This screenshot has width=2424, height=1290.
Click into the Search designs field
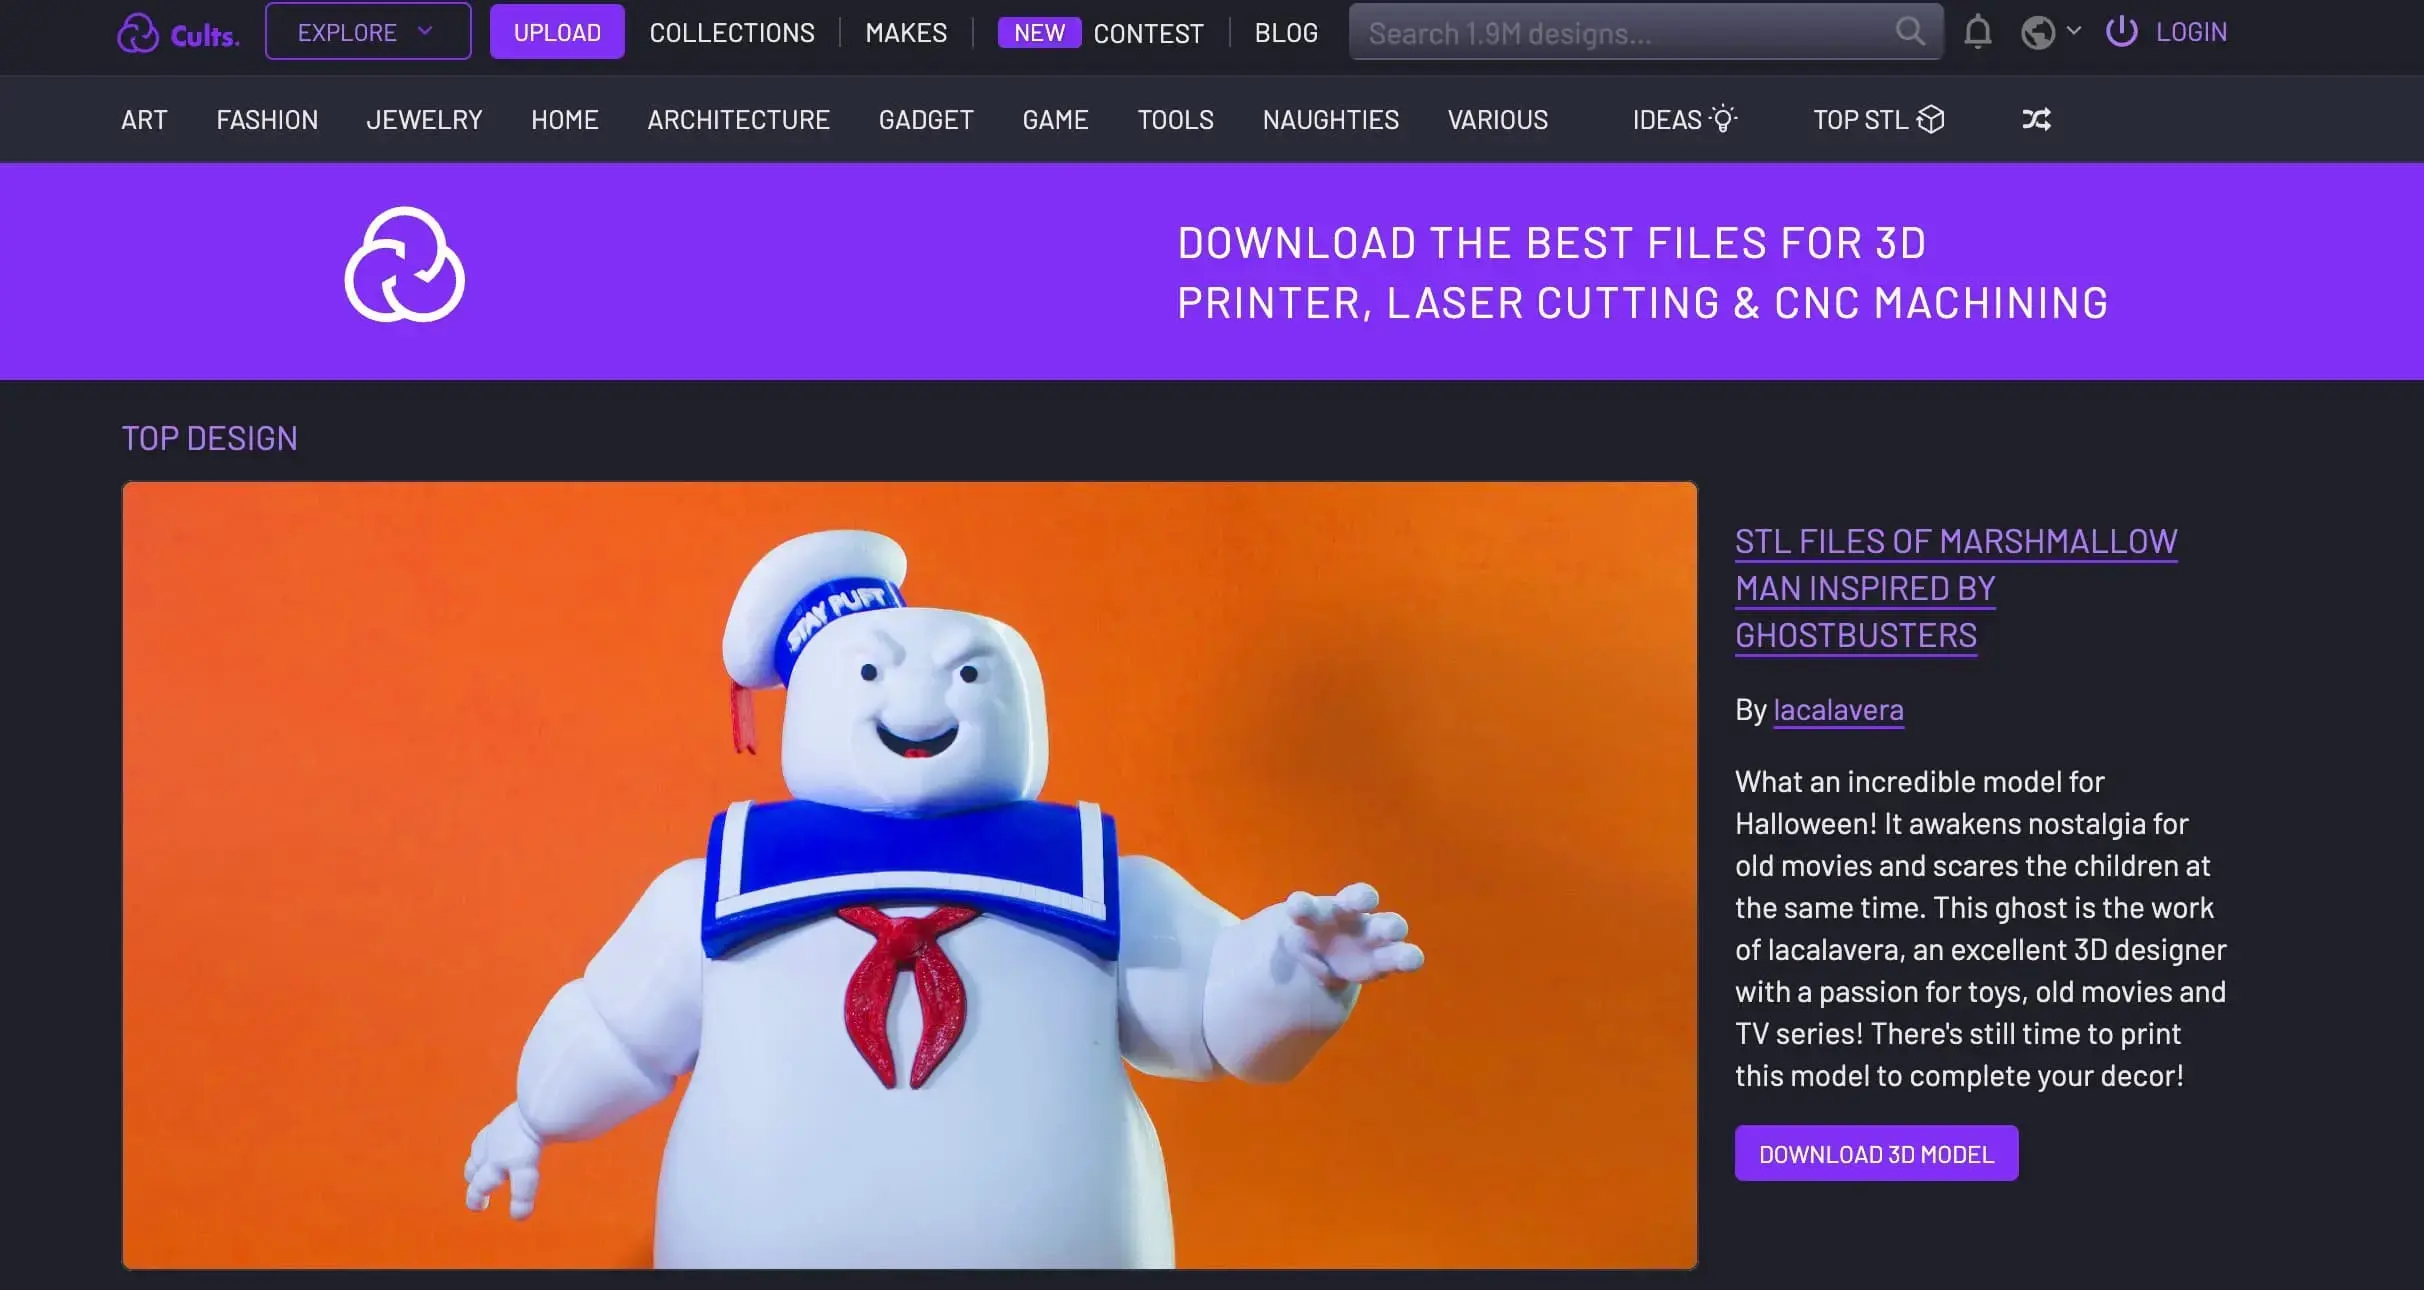[1620, 33]
